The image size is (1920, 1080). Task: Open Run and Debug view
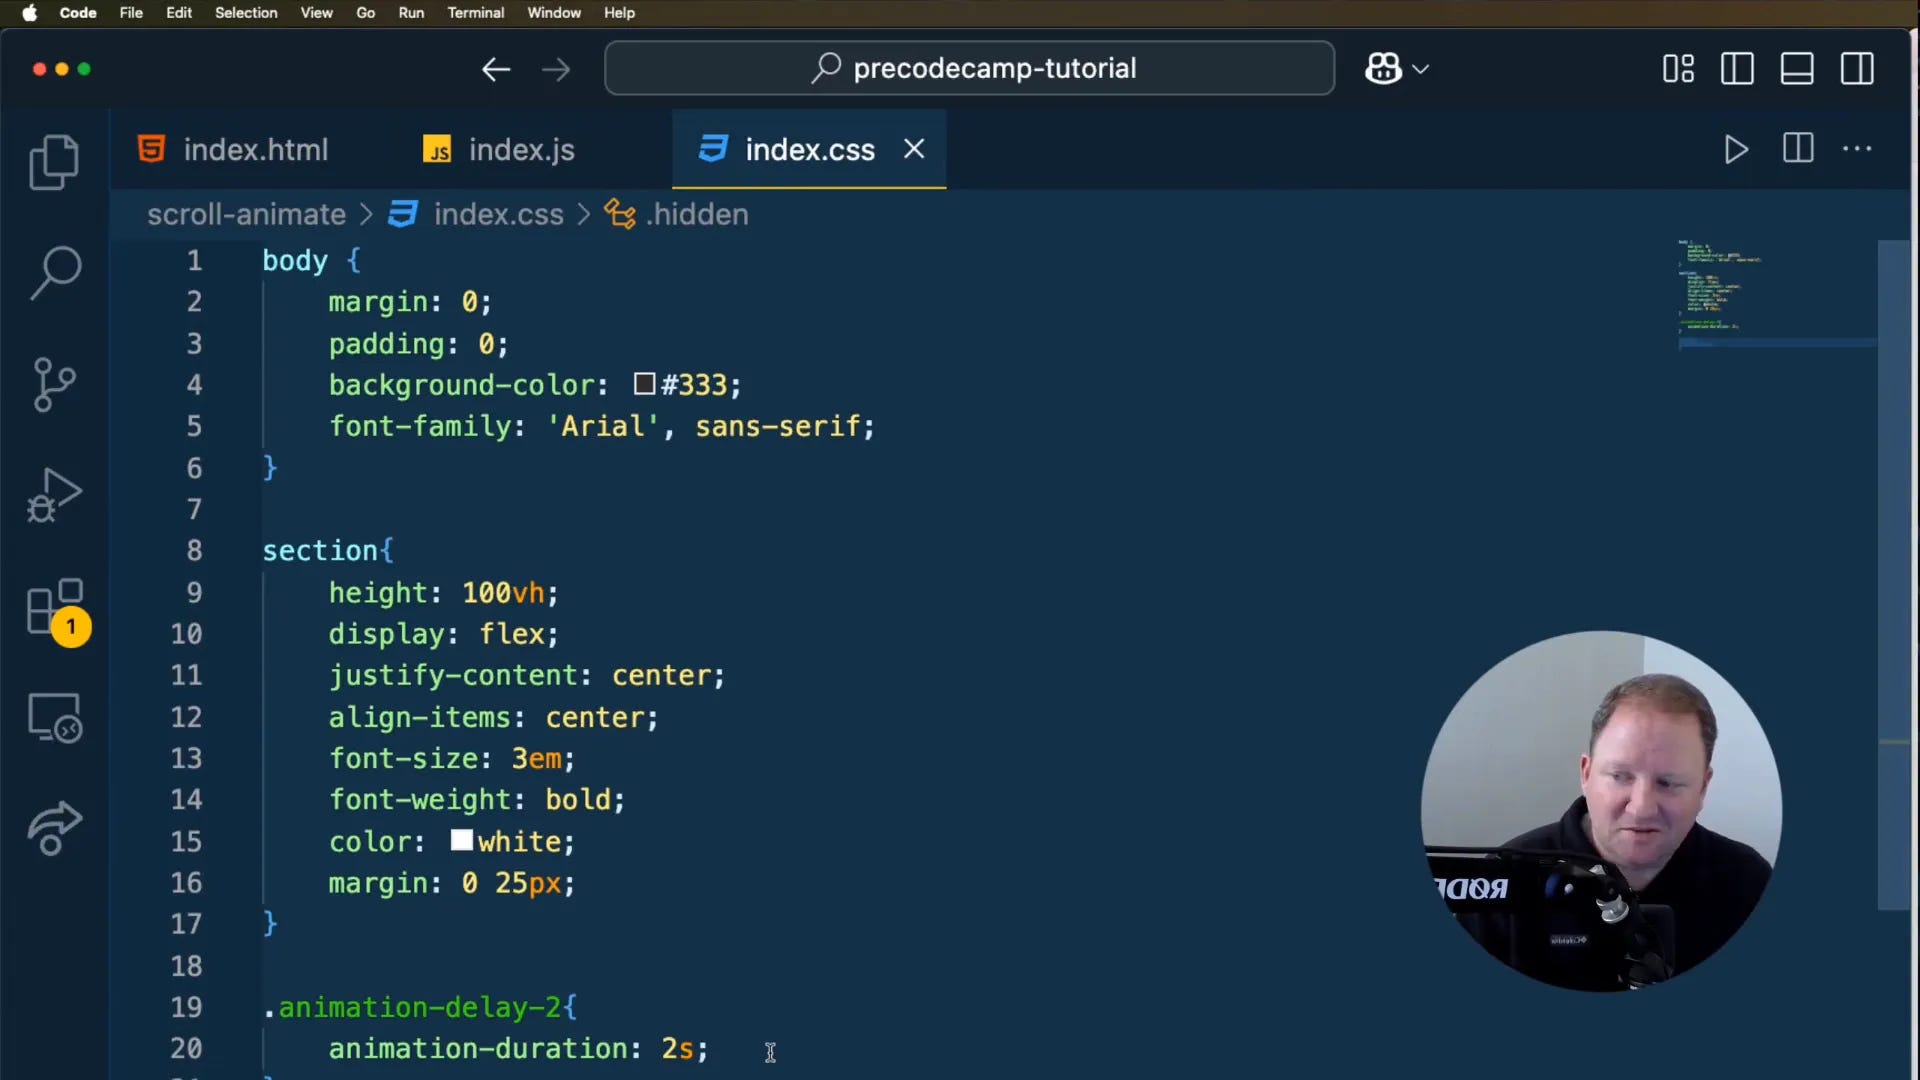pyautogui.click(x=54, y=495)
